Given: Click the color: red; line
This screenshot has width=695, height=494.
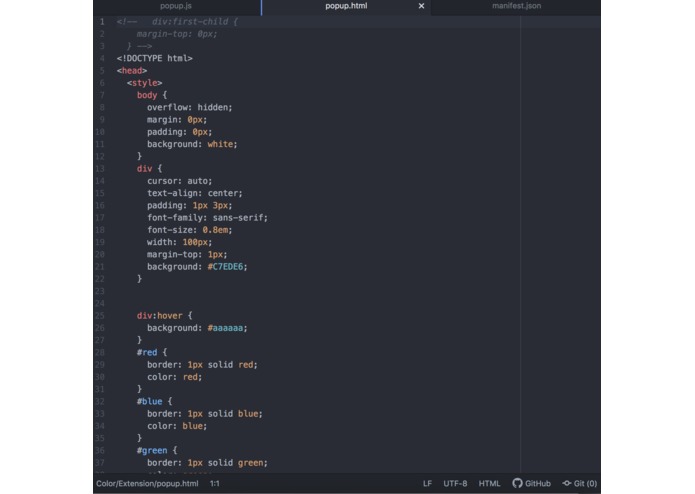Looking at the screenshot, I should (x=175, y=377).
